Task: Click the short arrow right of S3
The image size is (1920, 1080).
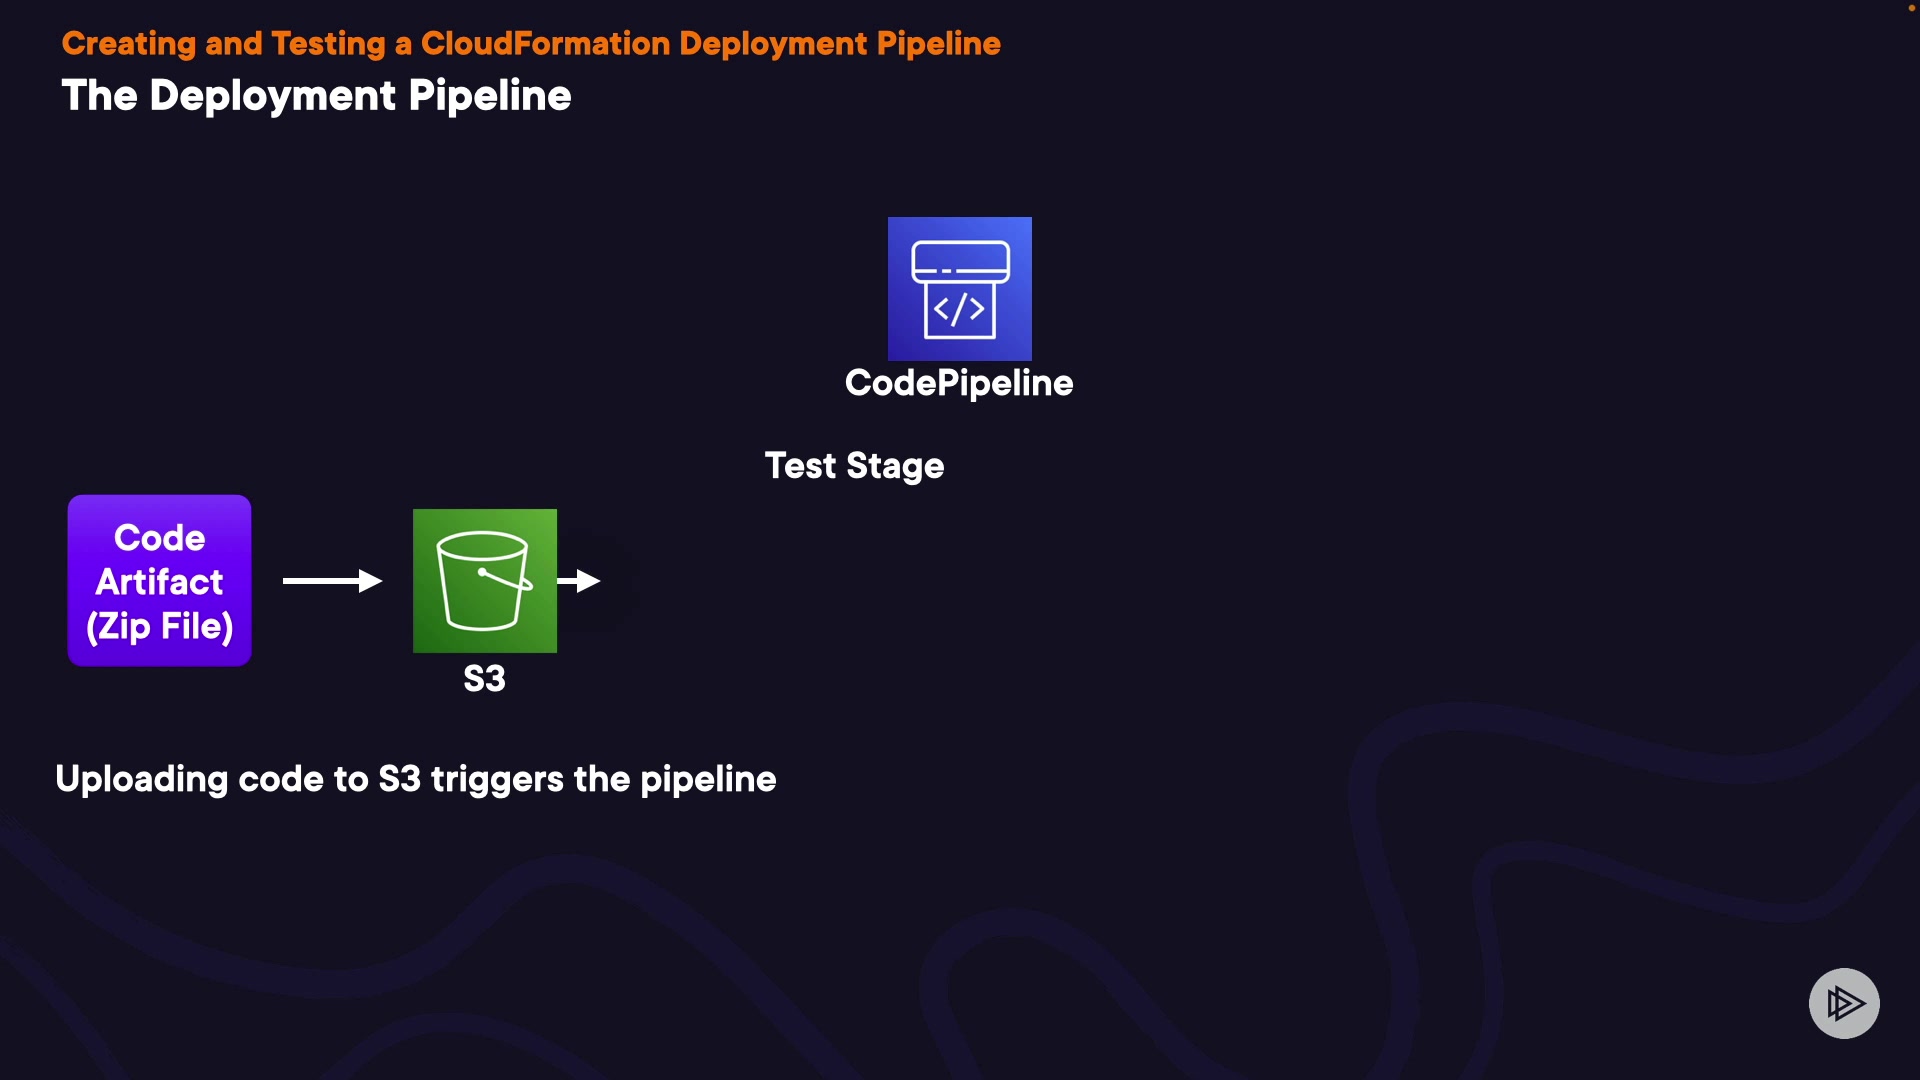Action: click(579, 581)
